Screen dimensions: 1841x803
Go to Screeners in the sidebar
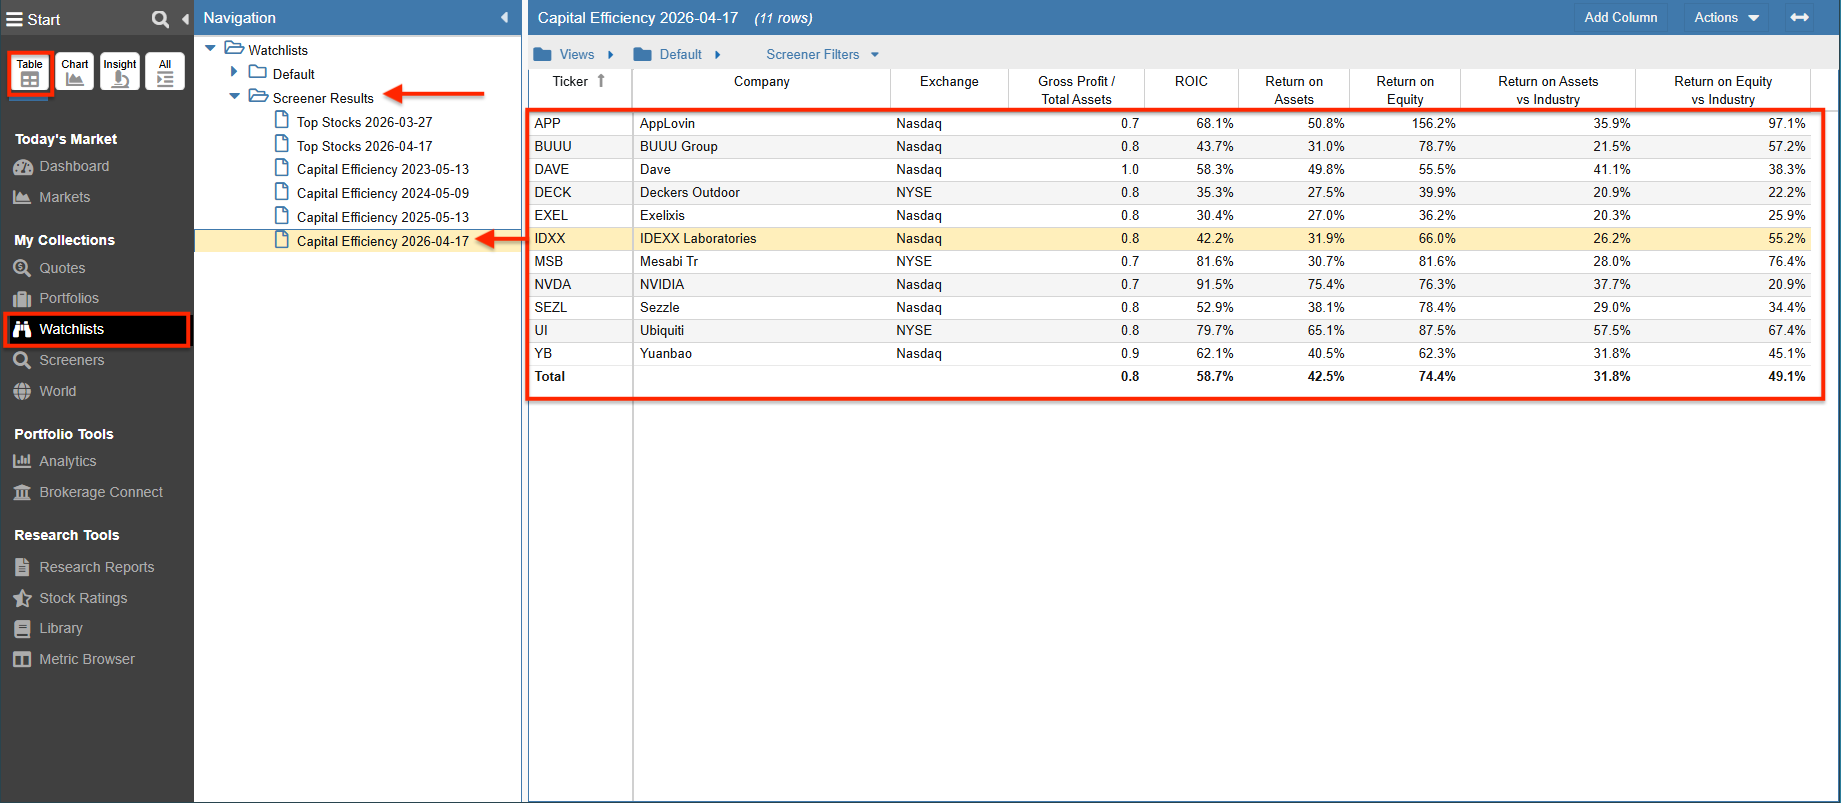(71, 360)
